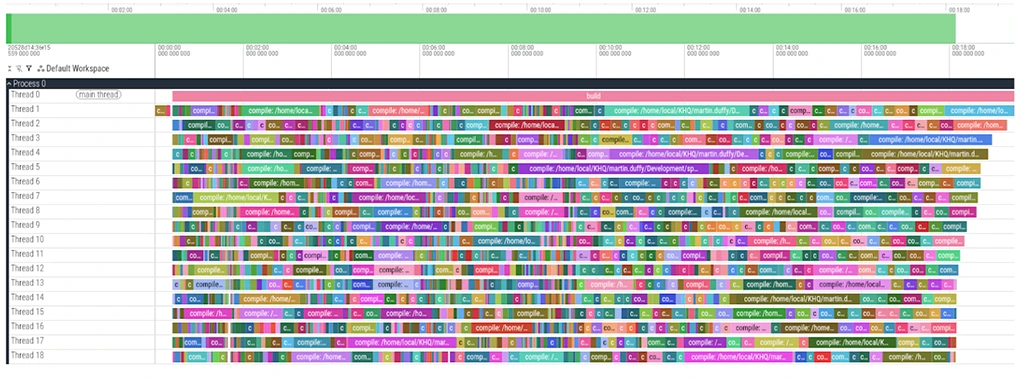Select the Thread 8 track label

(x=25, y=211)
